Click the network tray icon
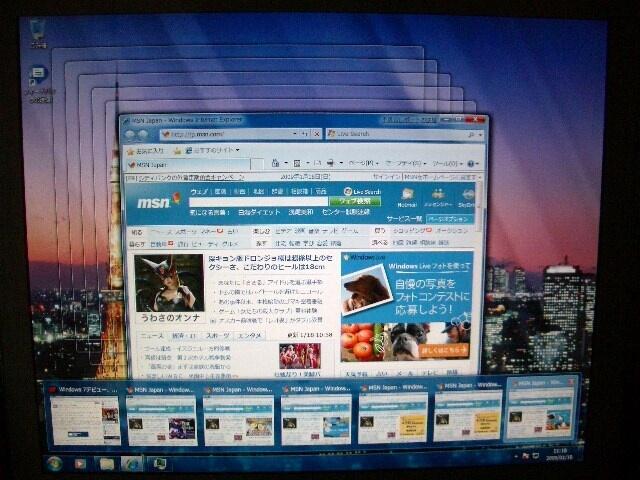640x480 pixels. pyautogui.click(x=536, y=456)
